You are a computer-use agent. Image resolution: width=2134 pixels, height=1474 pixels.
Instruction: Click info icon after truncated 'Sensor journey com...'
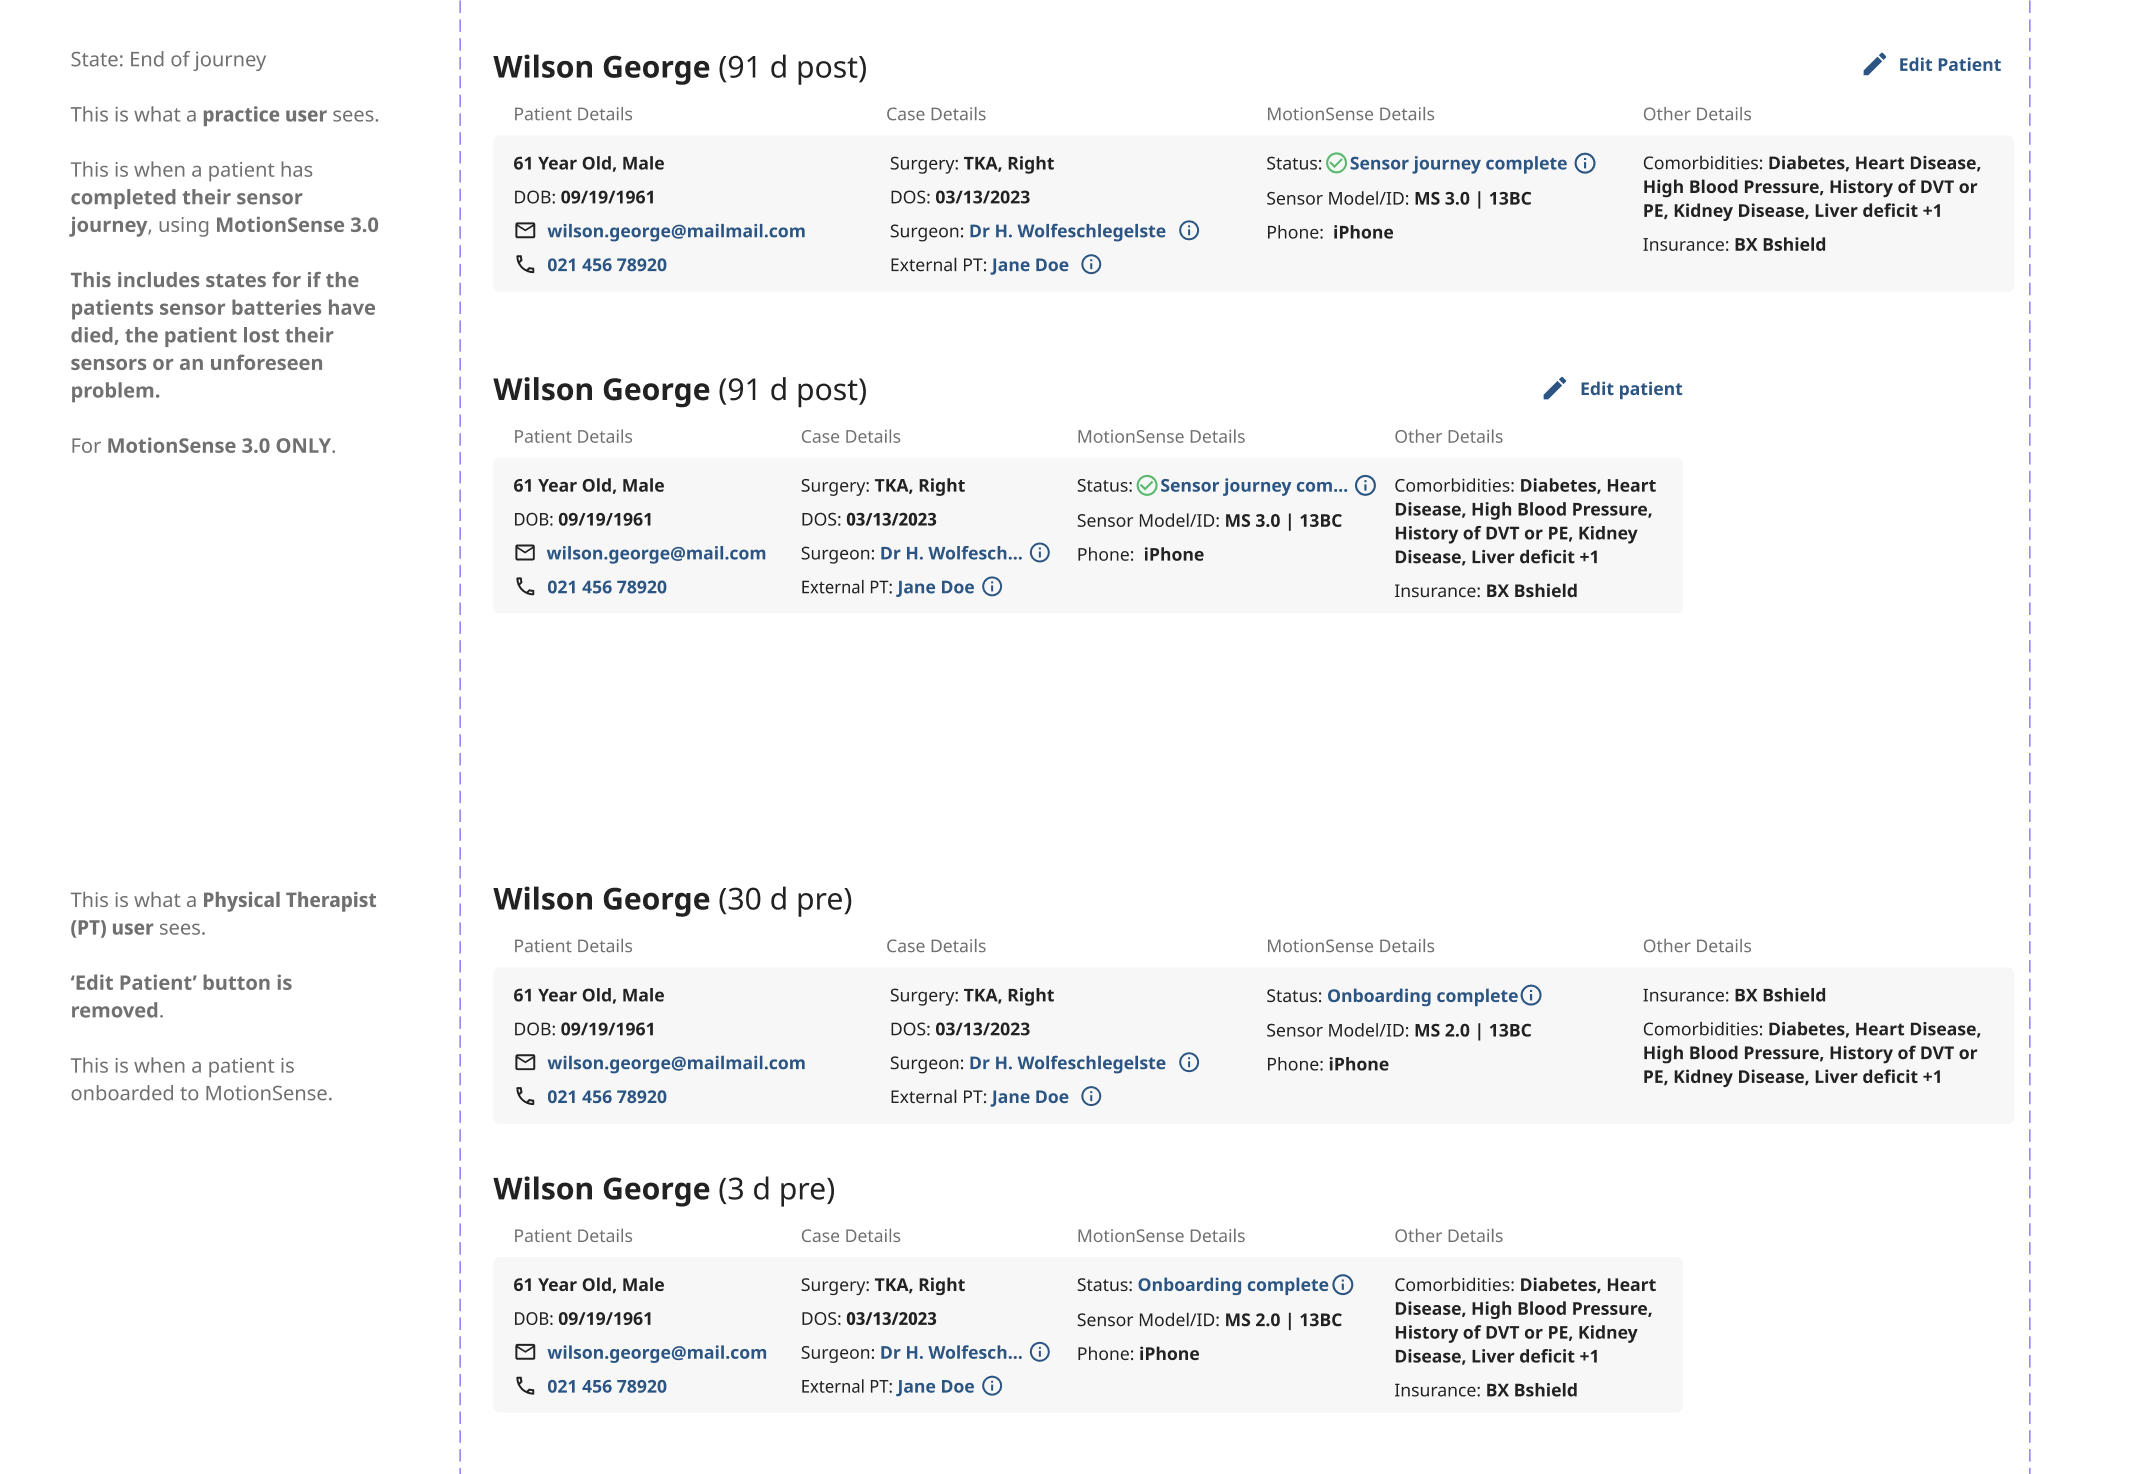[1365, 486]
